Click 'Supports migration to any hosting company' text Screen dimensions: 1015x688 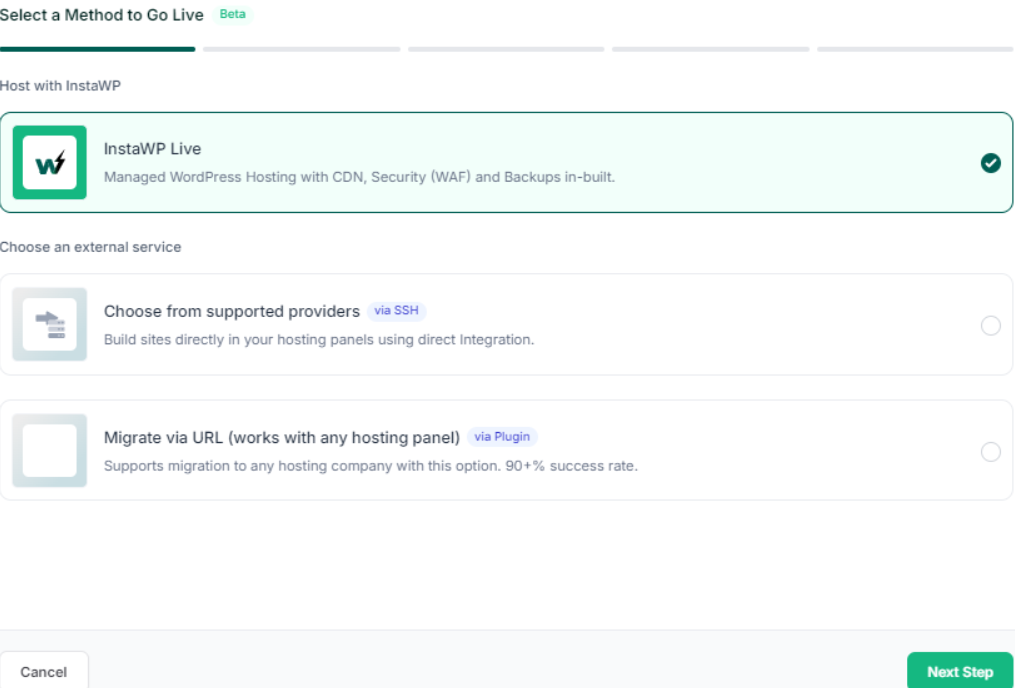tap(371, 465)
